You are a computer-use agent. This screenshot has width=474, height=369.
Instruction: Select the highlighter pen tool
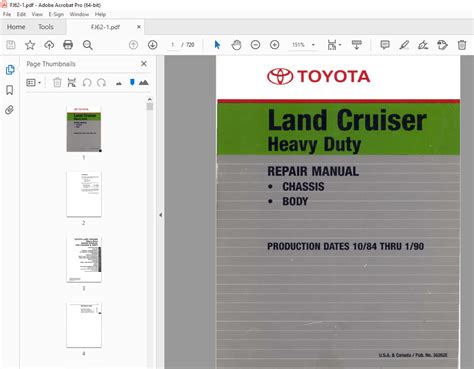[404, 45]
